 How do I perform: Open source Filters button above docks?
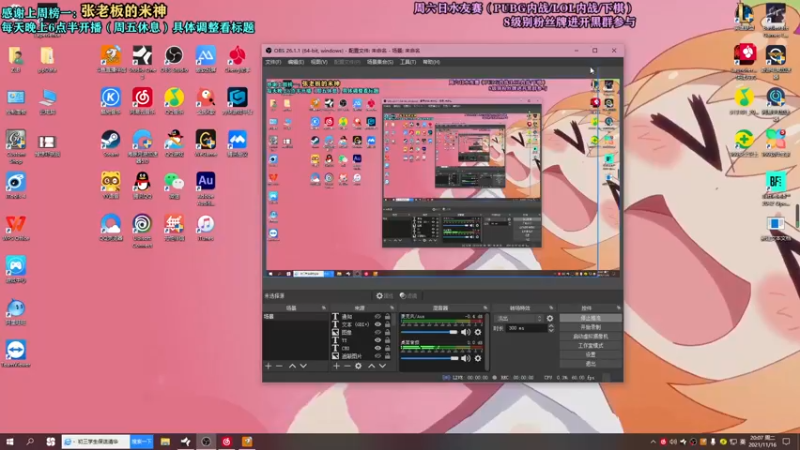[x=409, y=296]
